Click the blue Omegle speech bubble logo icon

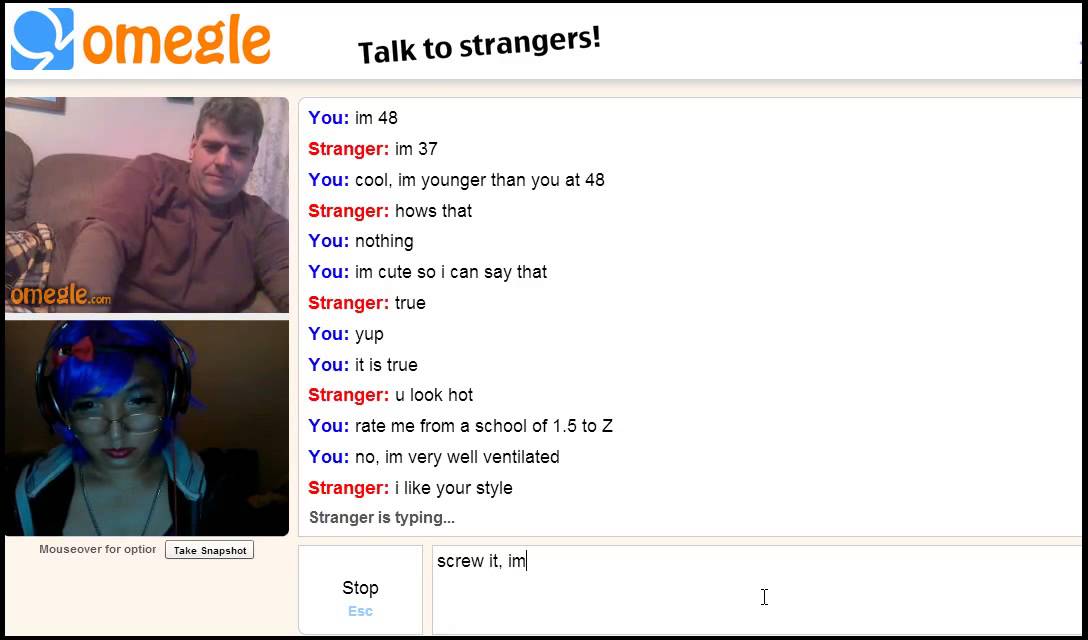point(42,39)
